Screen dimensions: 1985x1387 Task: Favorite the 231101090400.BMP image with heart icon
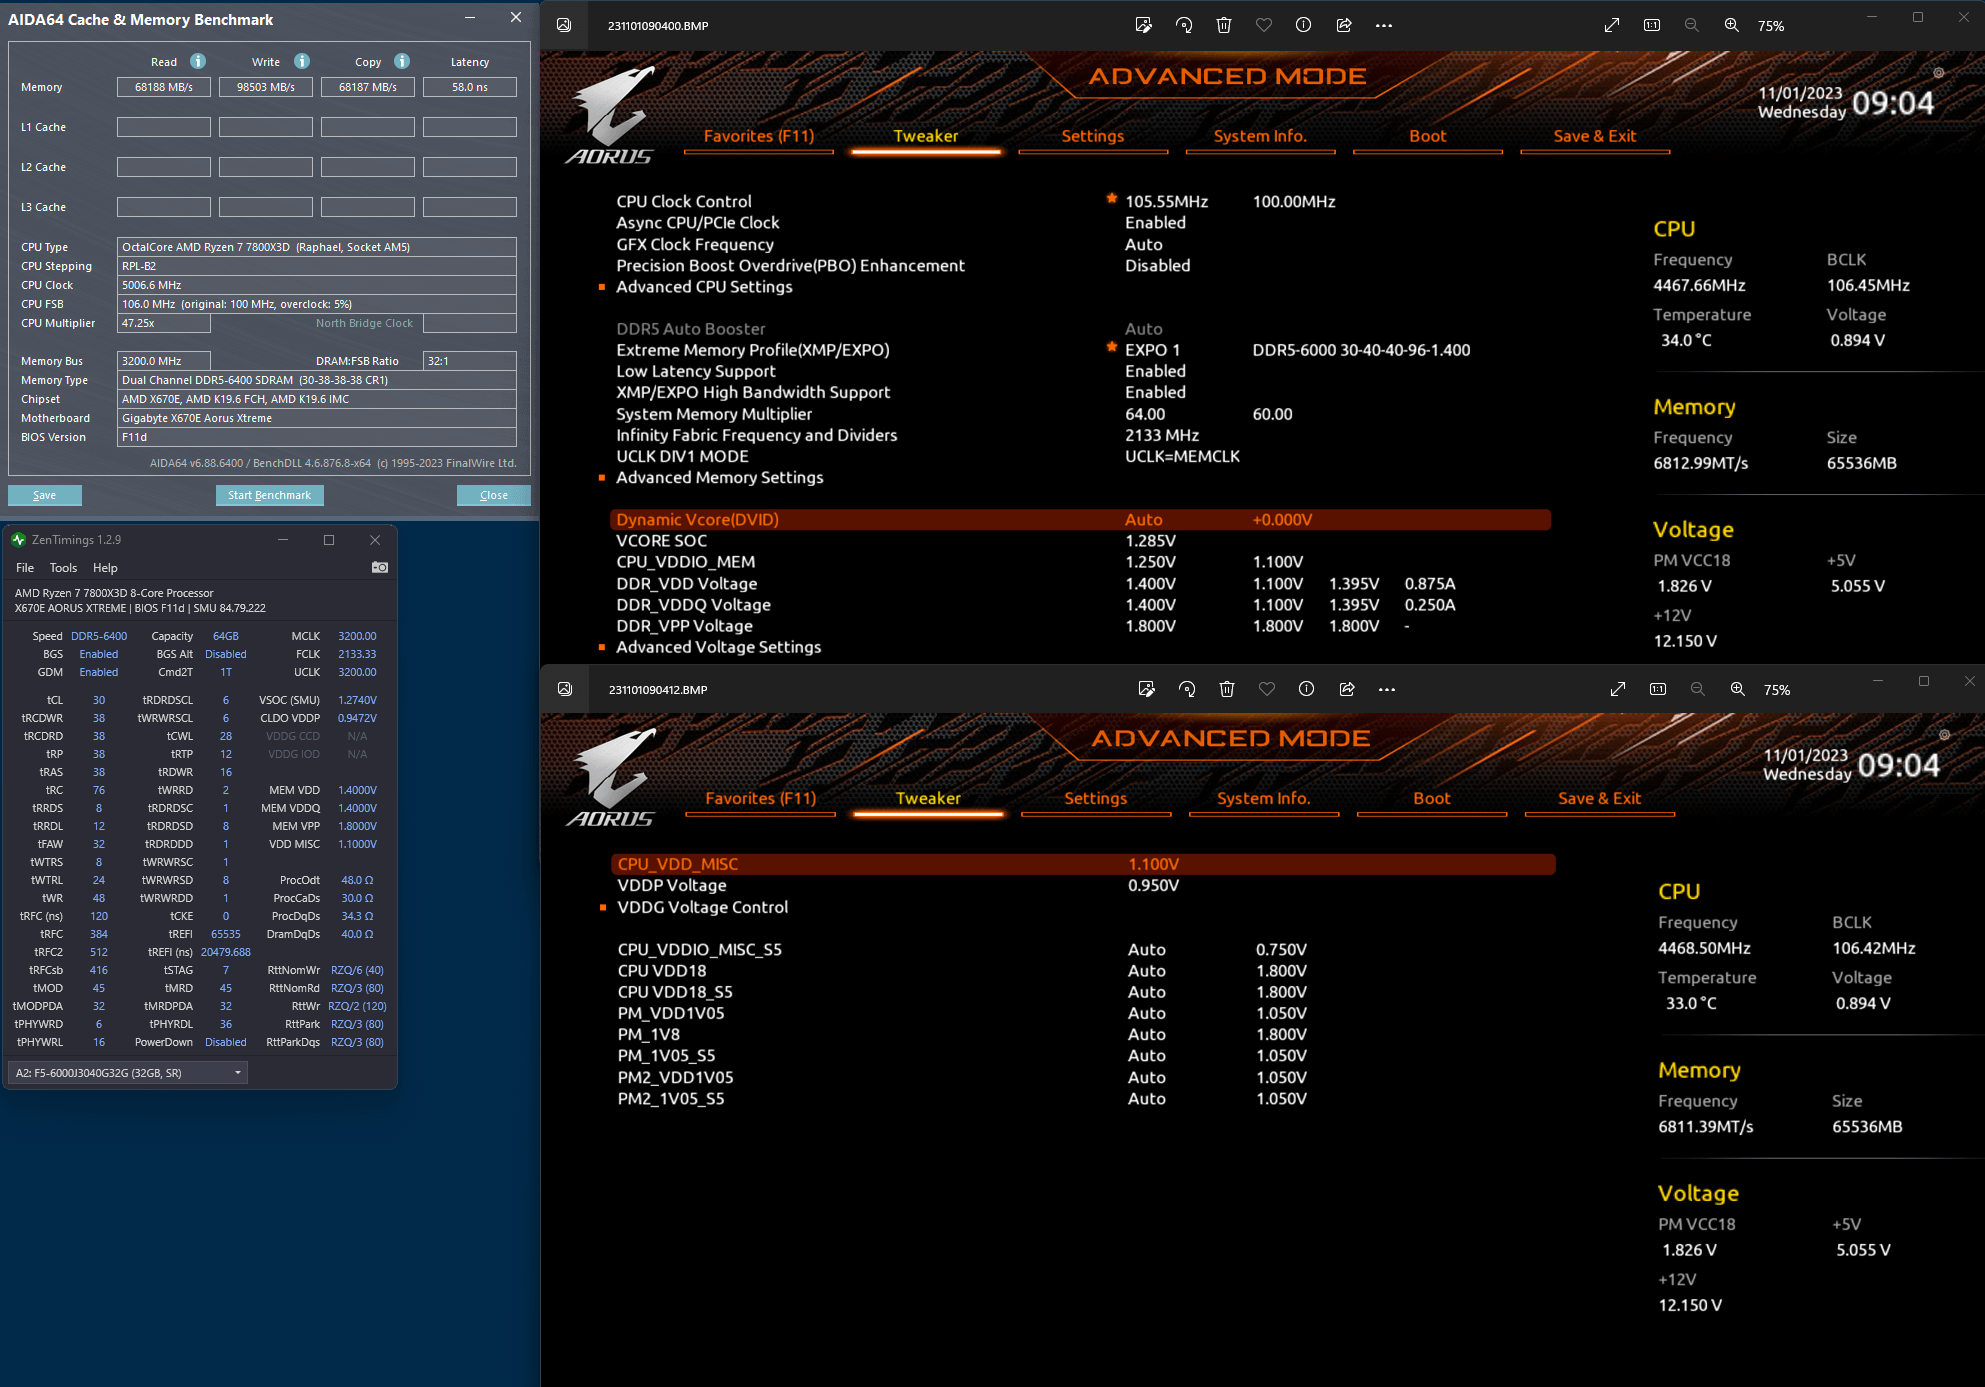coord(1264,26)
